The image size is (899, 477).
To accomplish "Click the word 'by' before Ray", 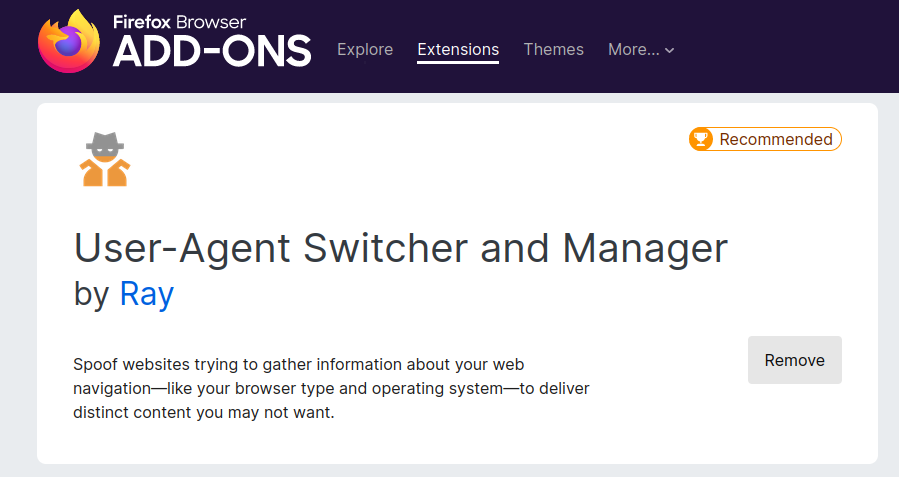I will pos(91,295).
